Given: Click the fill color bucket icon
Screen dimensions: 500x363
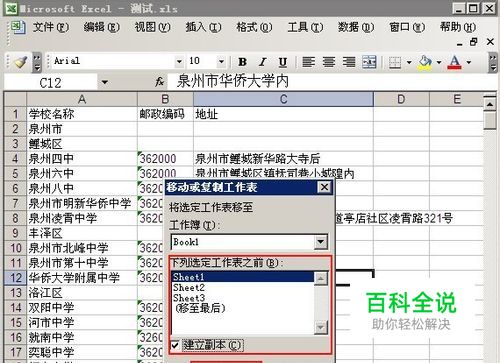Looking at the screenshot, I should point(425,62).
